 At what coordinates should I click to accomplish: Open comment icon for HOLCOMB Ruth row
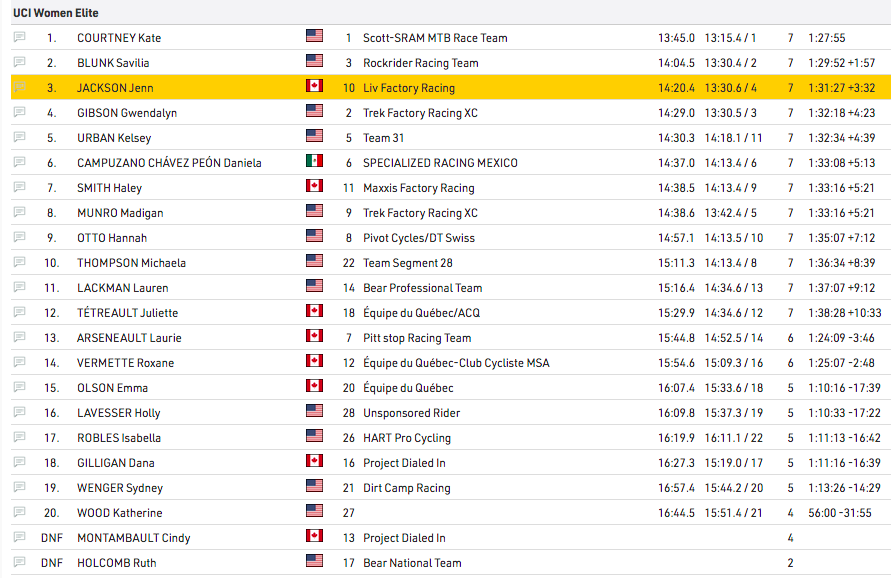coord(20,562)
